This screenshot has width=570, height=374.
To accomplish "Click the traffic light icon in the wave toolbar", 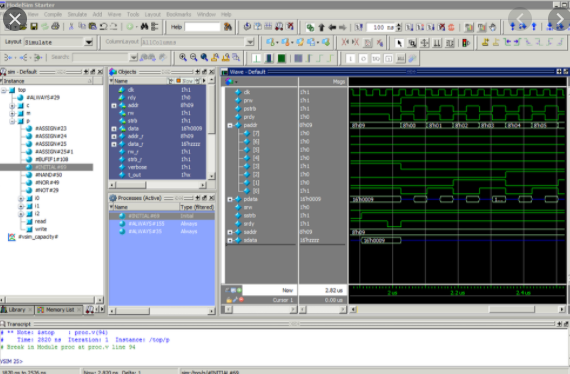I will [x=465, y=43].
